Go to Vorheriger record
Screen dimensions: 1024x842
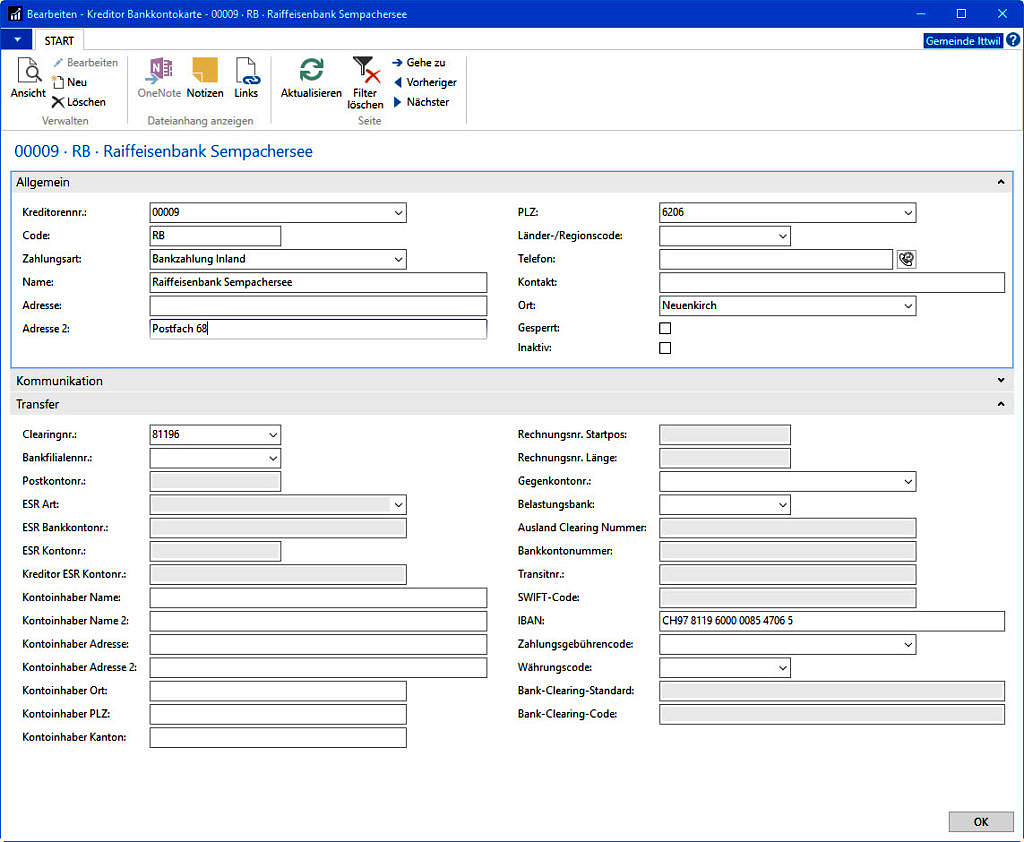pyautogui.click(x=424, y=82)
